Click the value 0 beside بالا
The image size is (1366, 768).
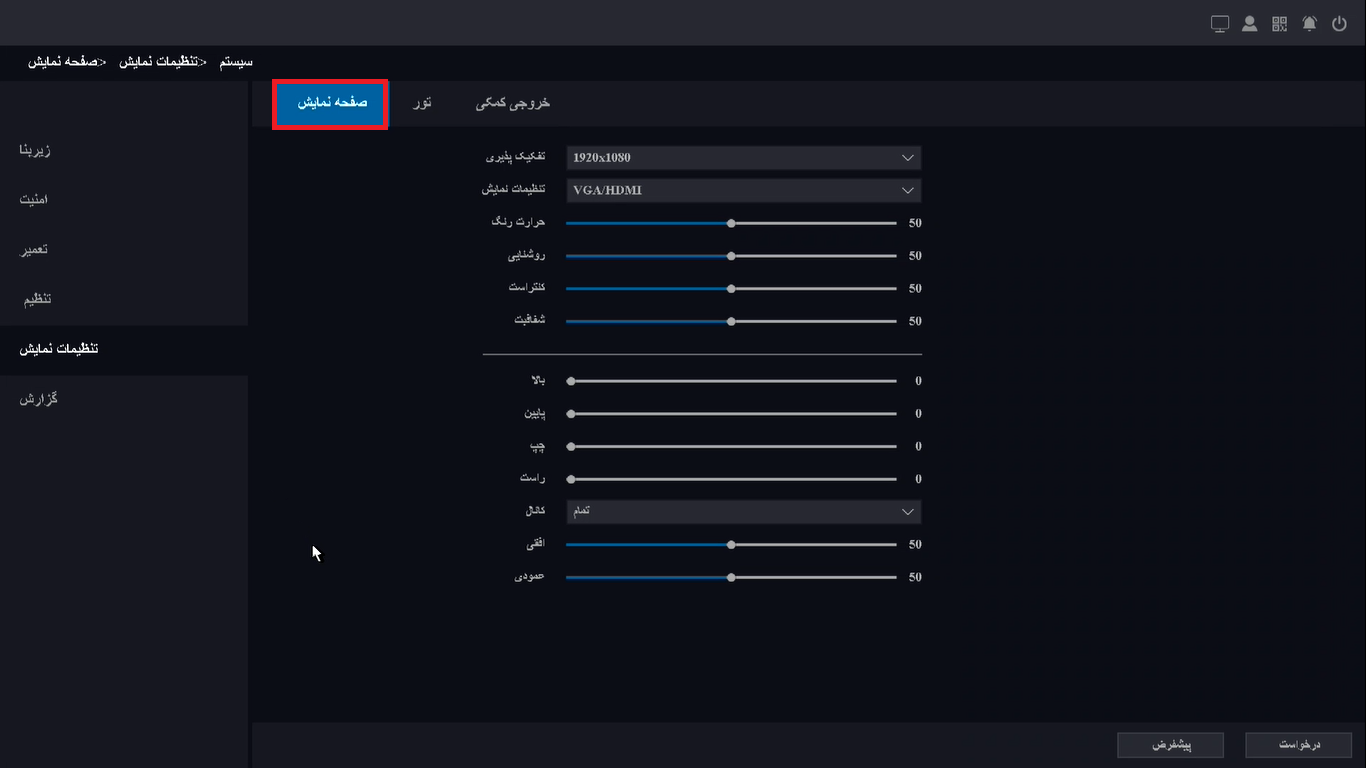[x=918, y=381]
